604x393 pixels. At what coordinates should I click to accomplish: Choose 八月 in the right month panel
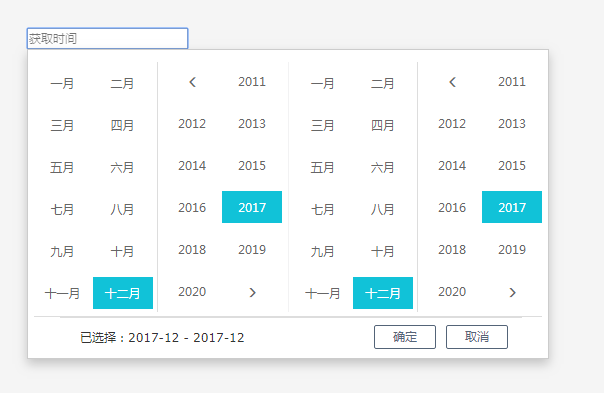click(x=383, y=209)
